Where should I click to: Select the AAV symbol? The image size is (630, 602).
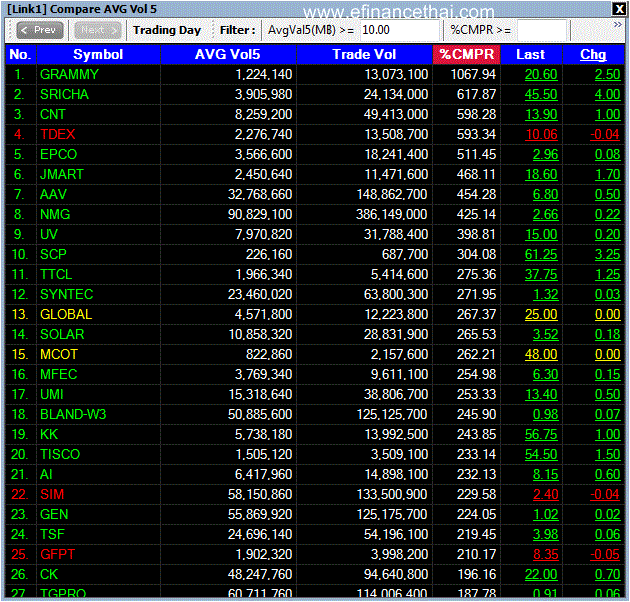click(x=53, y=195)
